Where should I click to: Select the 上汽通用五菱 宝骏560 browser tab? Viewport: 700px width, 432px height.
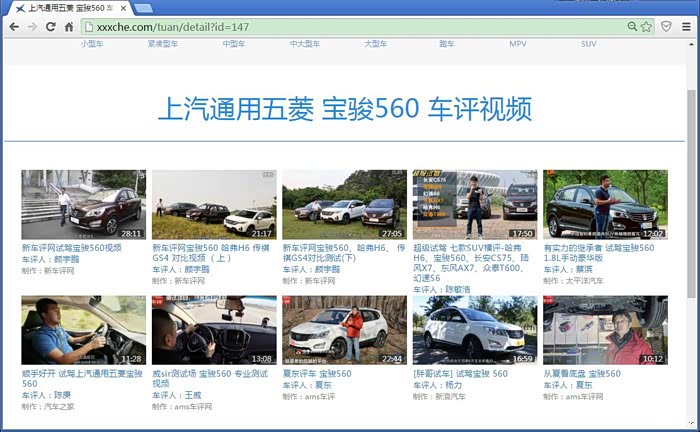(x=69, y=8)
